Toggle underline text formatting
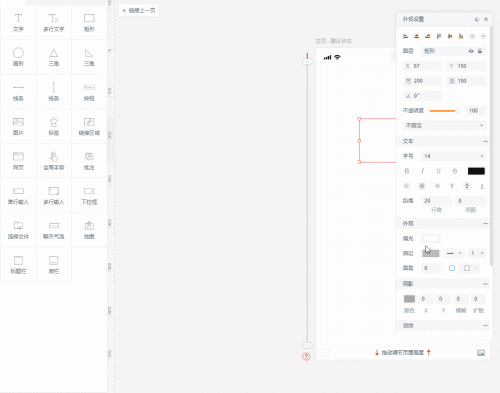Image resolution: width=500 pixels, height=393 pixels. (438, 171)
